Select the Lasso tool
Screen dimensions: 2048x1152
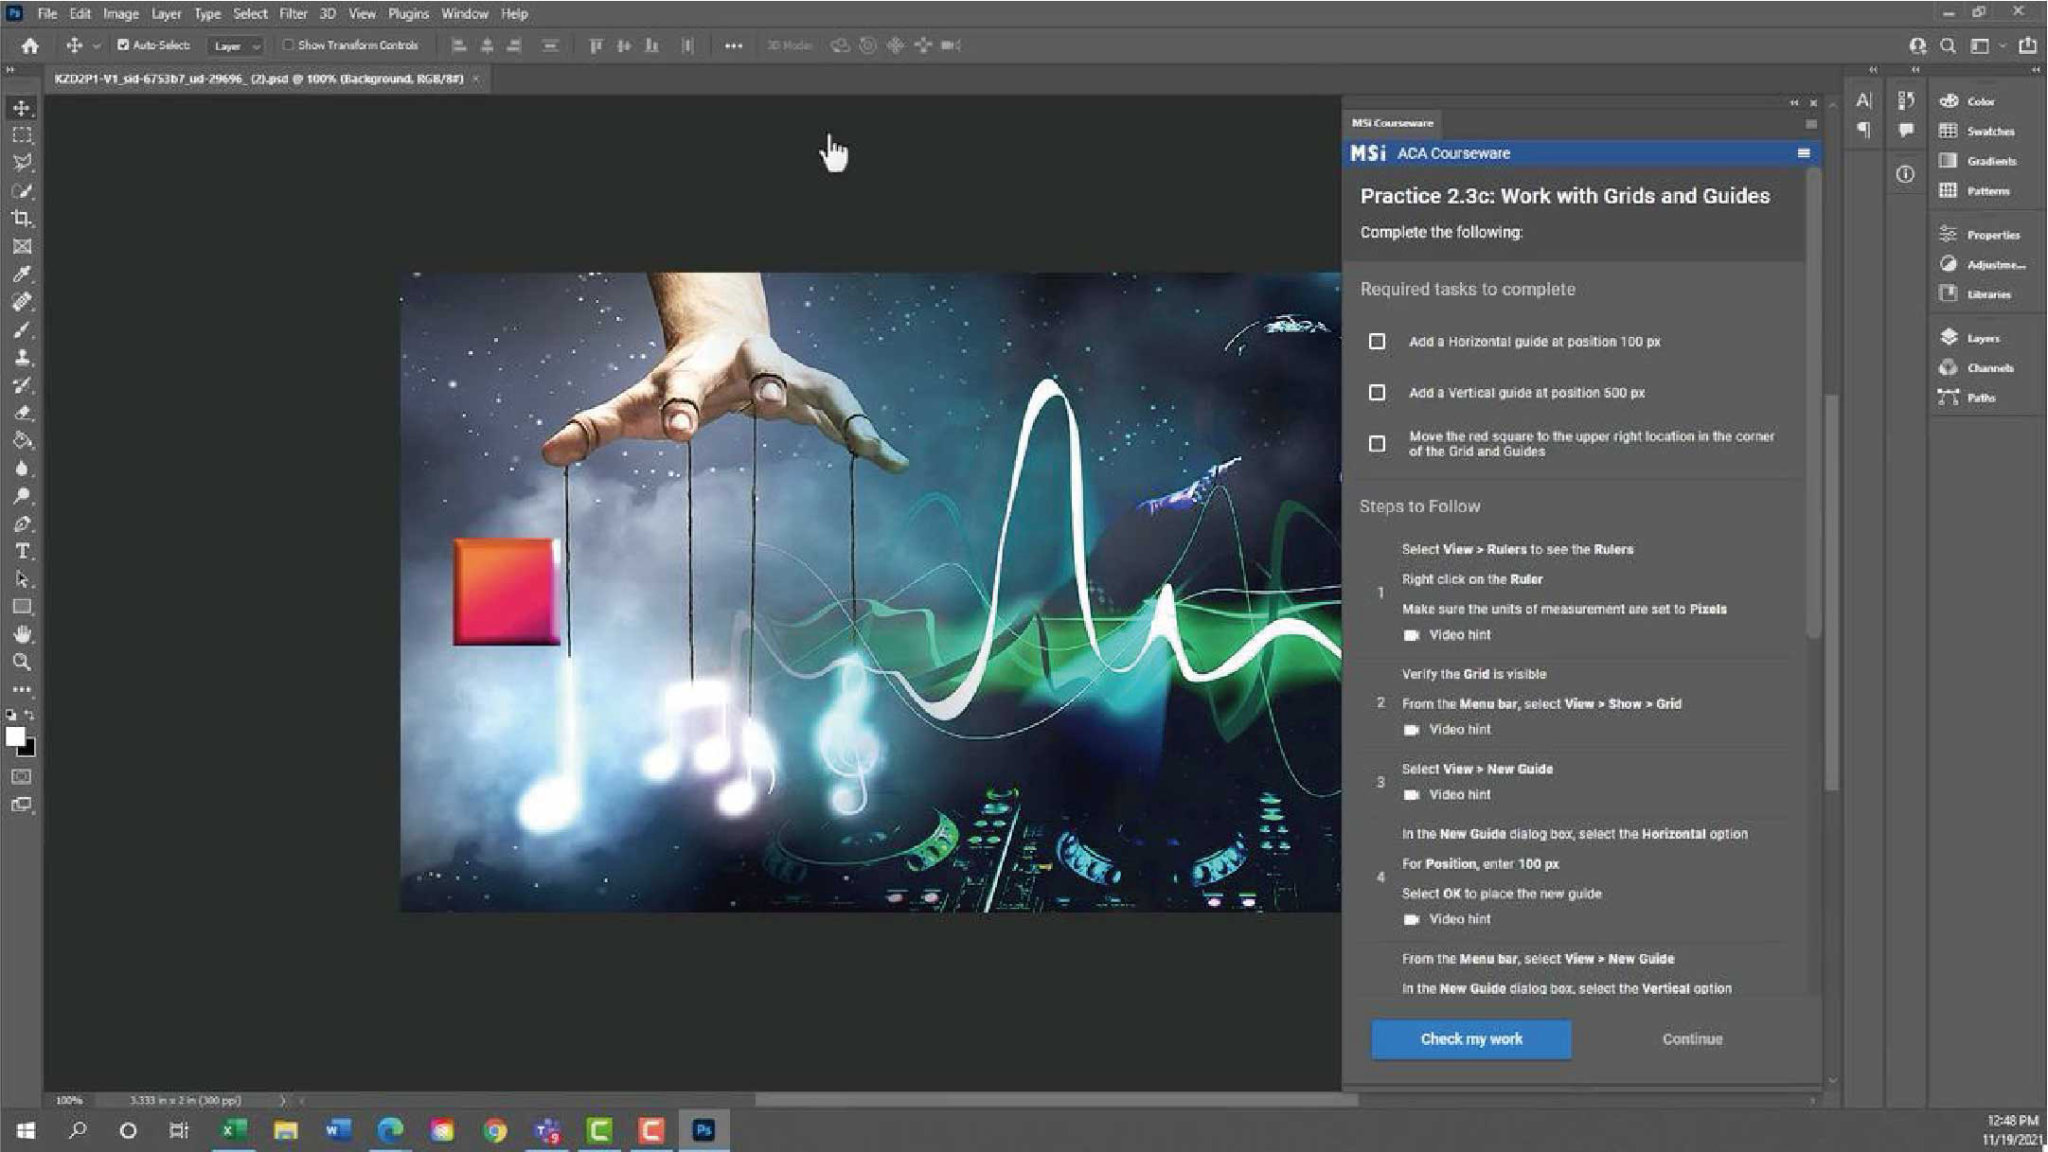21,162
